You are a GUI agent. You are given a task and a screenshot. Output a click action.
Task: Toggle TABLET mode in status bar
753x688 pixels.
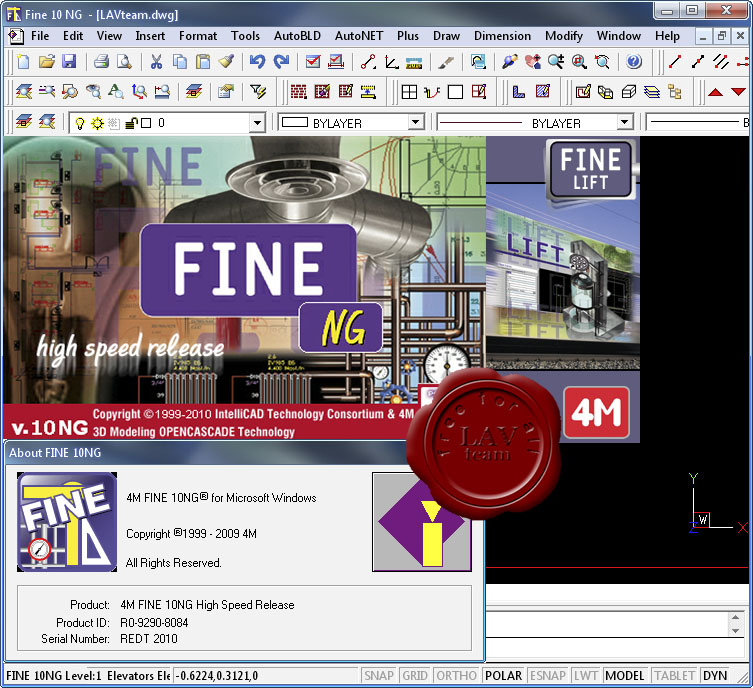coord(674,676)
